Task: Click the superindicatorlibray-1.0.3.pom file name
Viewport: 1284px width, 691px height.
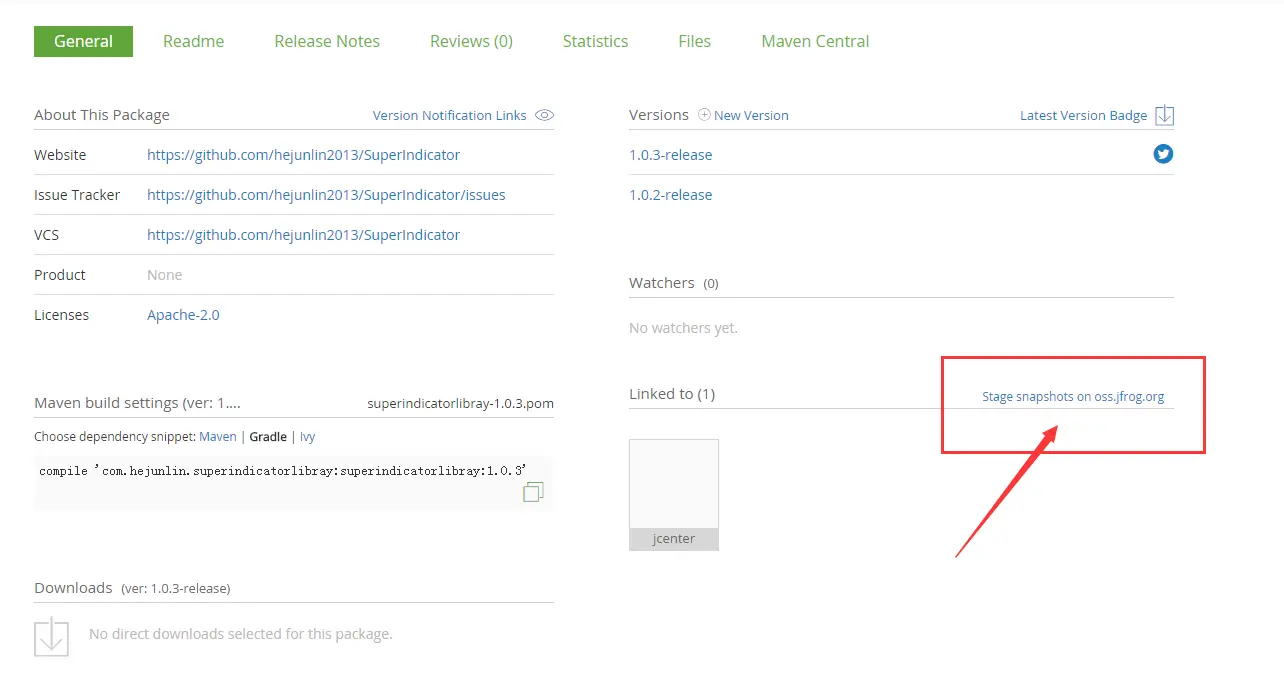Action: coord(461,404)
